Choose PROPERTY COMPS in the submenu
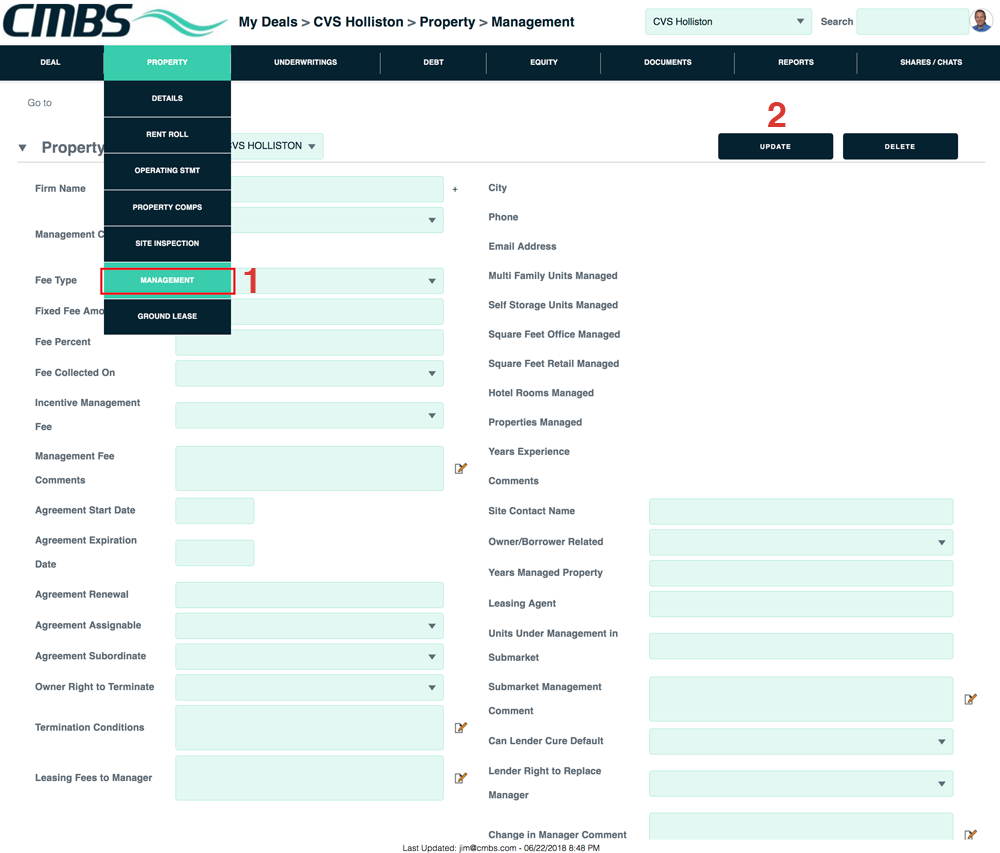 pyautogui.click(x=167, y=207)
